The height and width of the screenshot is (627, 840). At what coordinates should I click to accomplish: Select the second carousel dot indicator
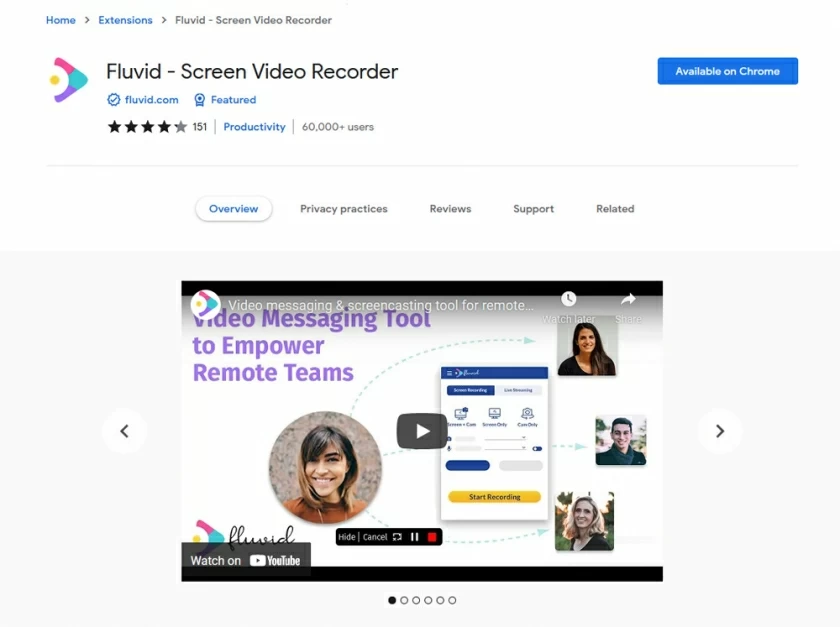tap(404, 600)
